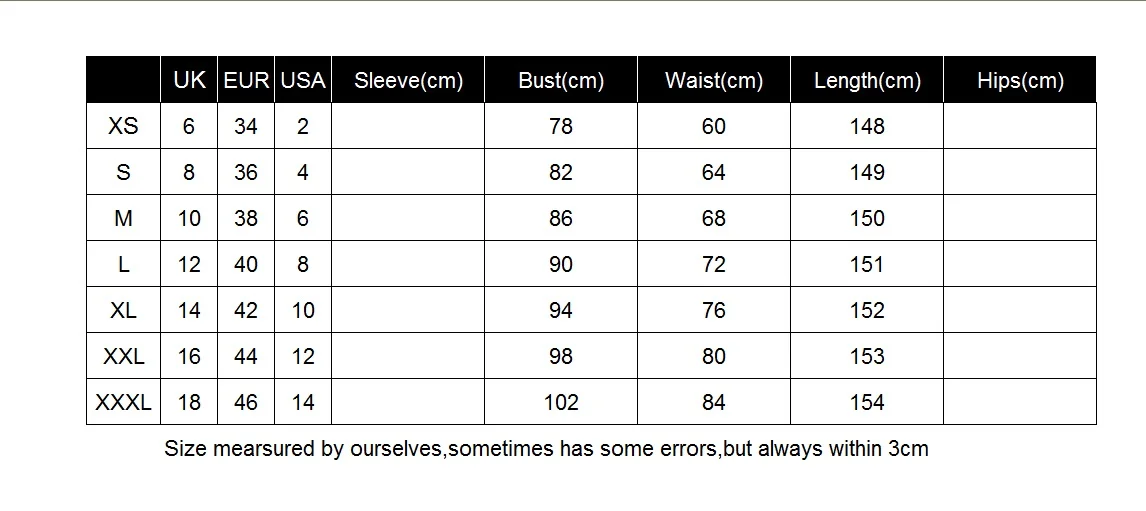Click the length value 154
Screen dimensions: 1146x511
867,402
